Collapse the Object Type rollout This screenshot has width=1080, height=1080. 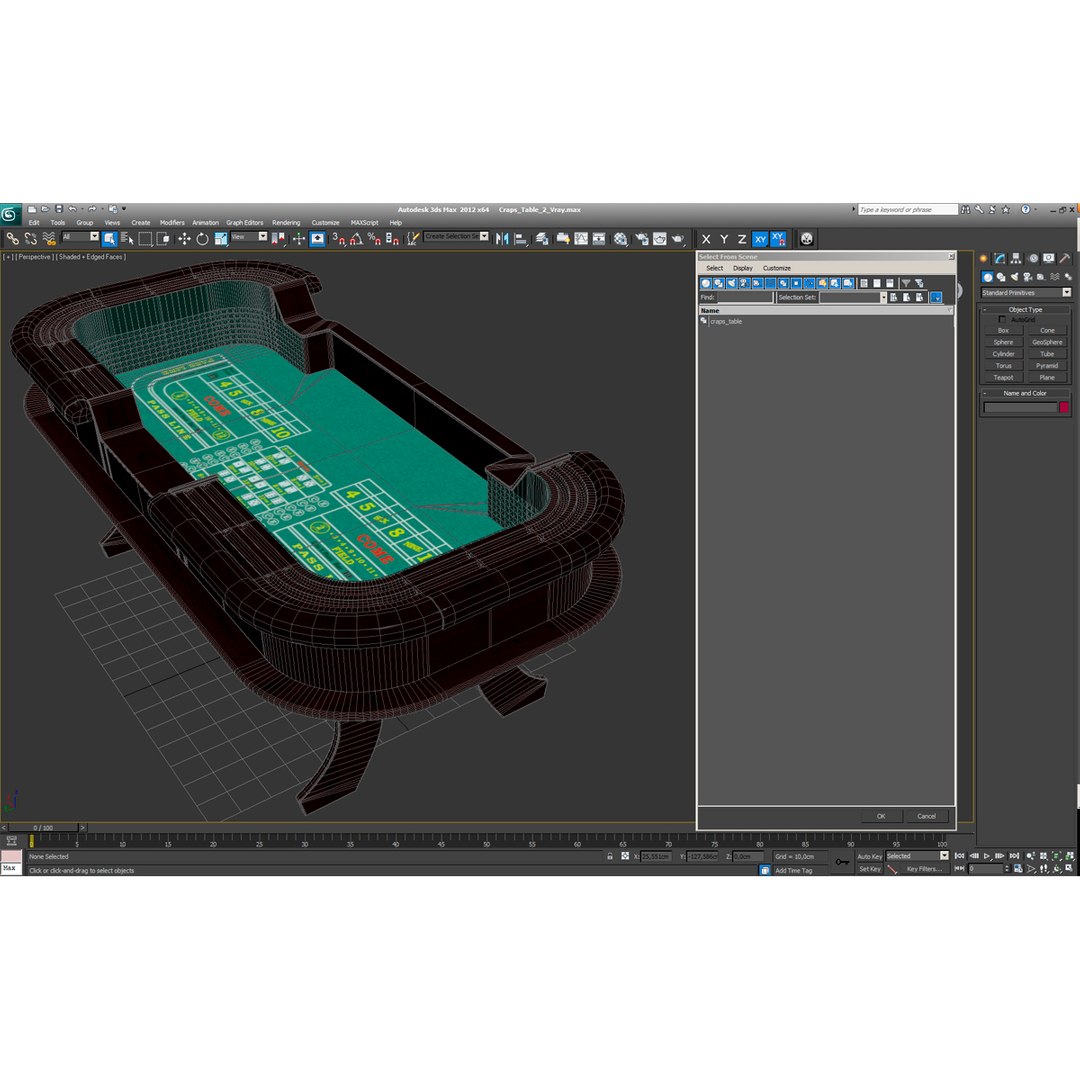pyautogui.click(x=1025, y=310)
